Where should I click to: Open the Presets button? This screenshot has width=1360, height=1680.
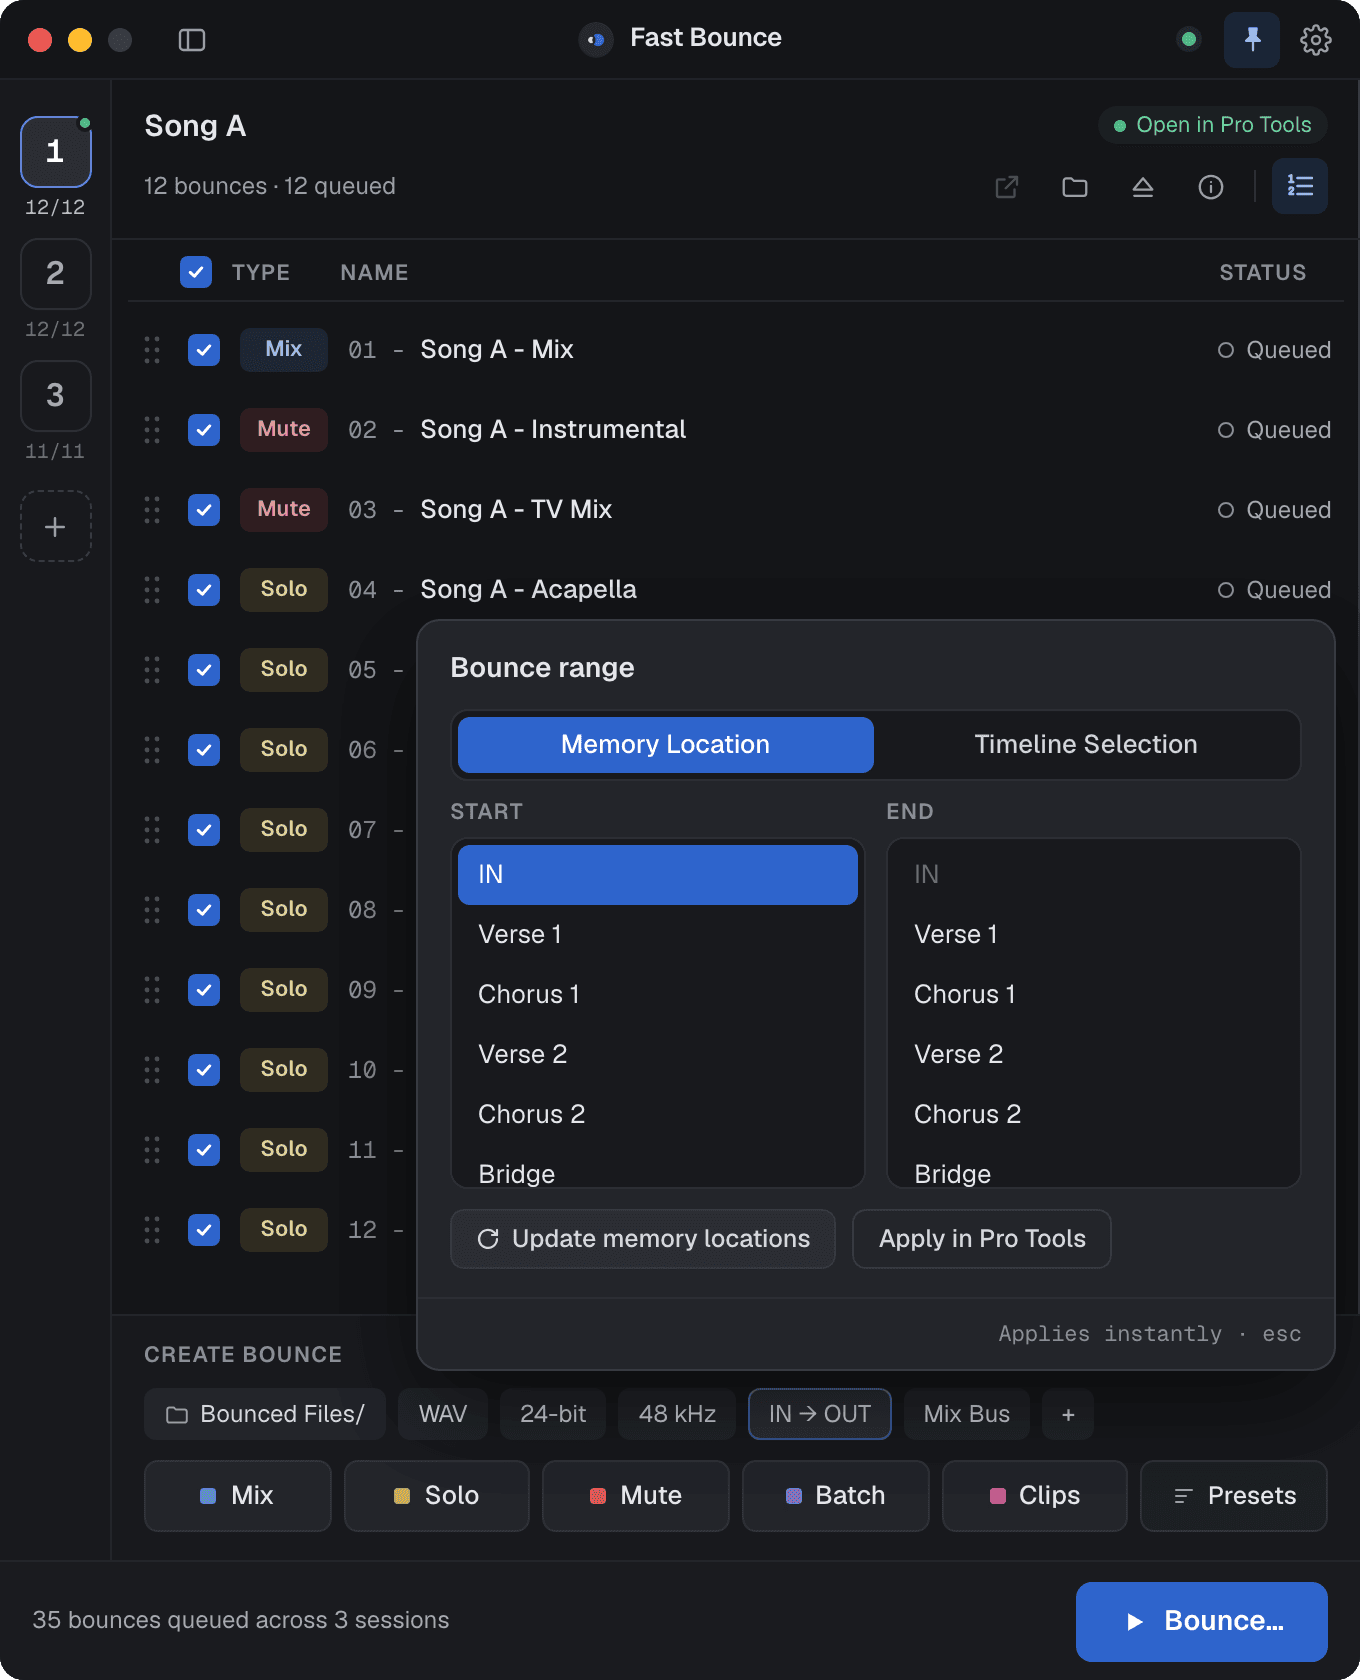(x=1234, y=1496)
